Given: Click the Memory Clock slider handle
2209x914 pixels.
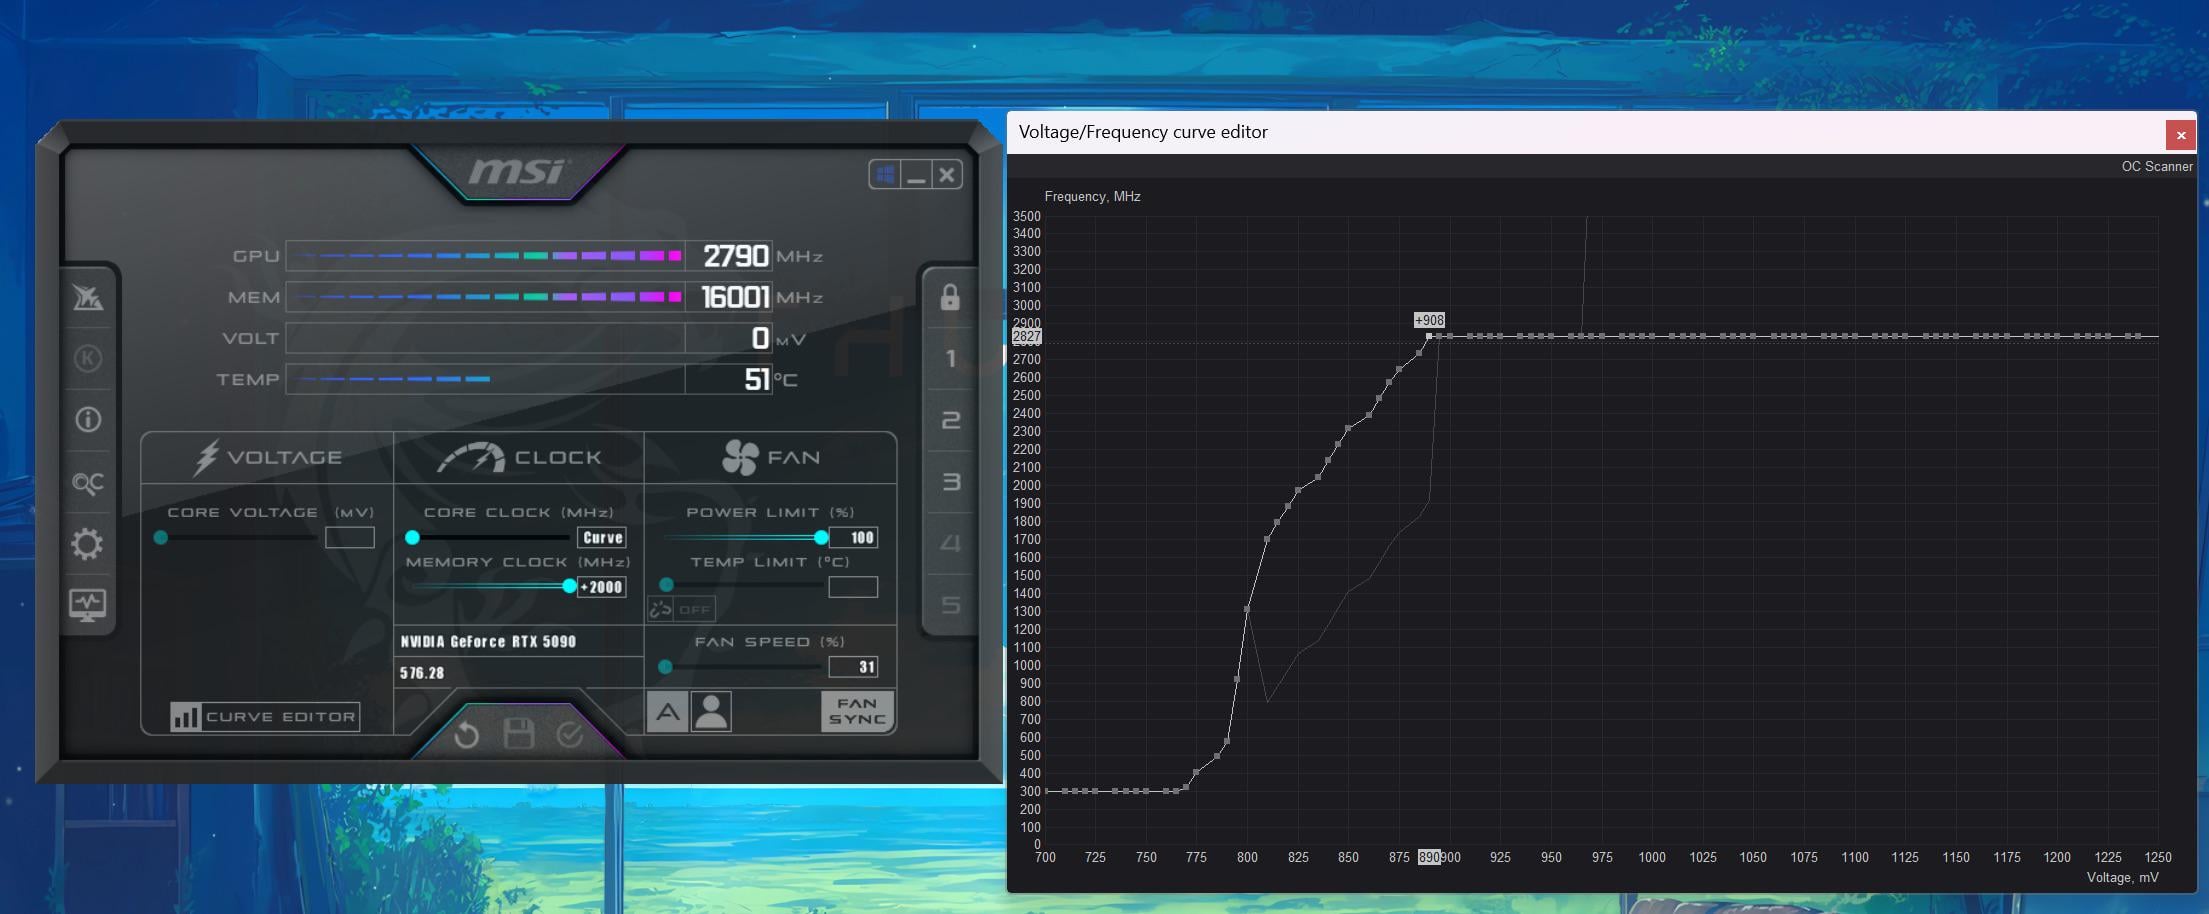Looking at the screenshot, I should pyautogui.click(x=570, y=586).
